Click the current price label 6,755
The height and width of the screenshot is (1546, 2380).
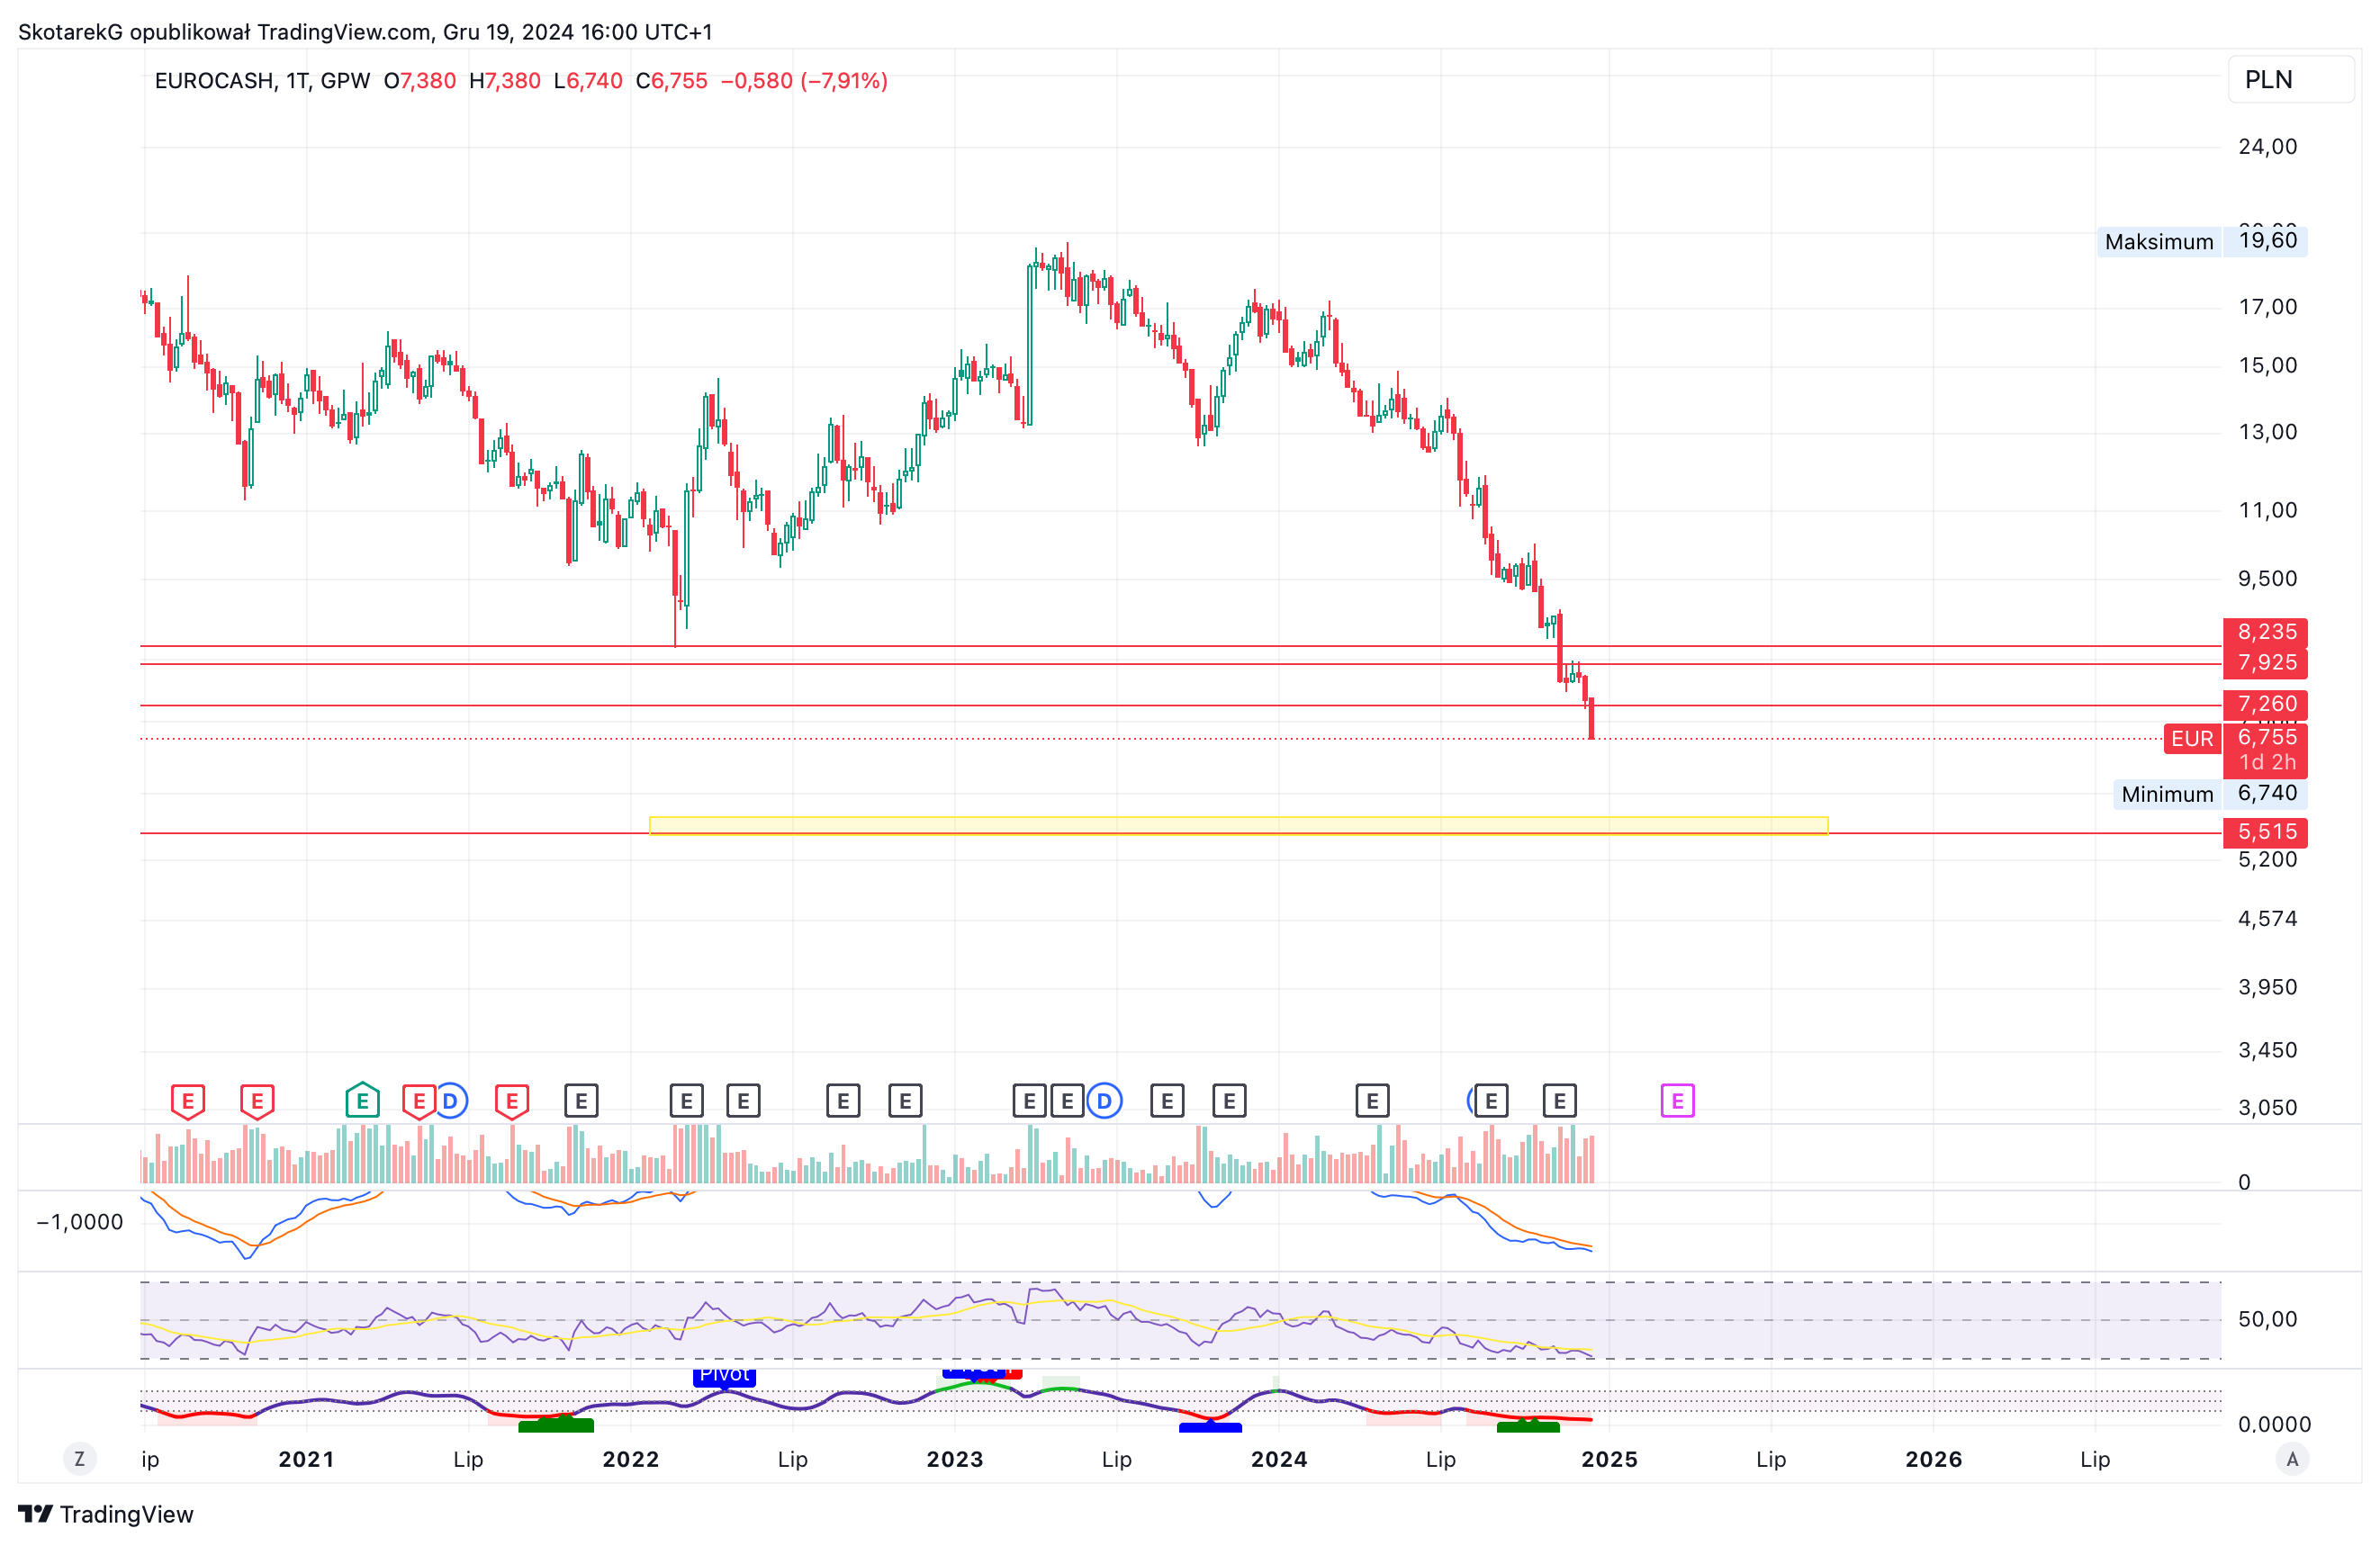tap(2266, 738)
